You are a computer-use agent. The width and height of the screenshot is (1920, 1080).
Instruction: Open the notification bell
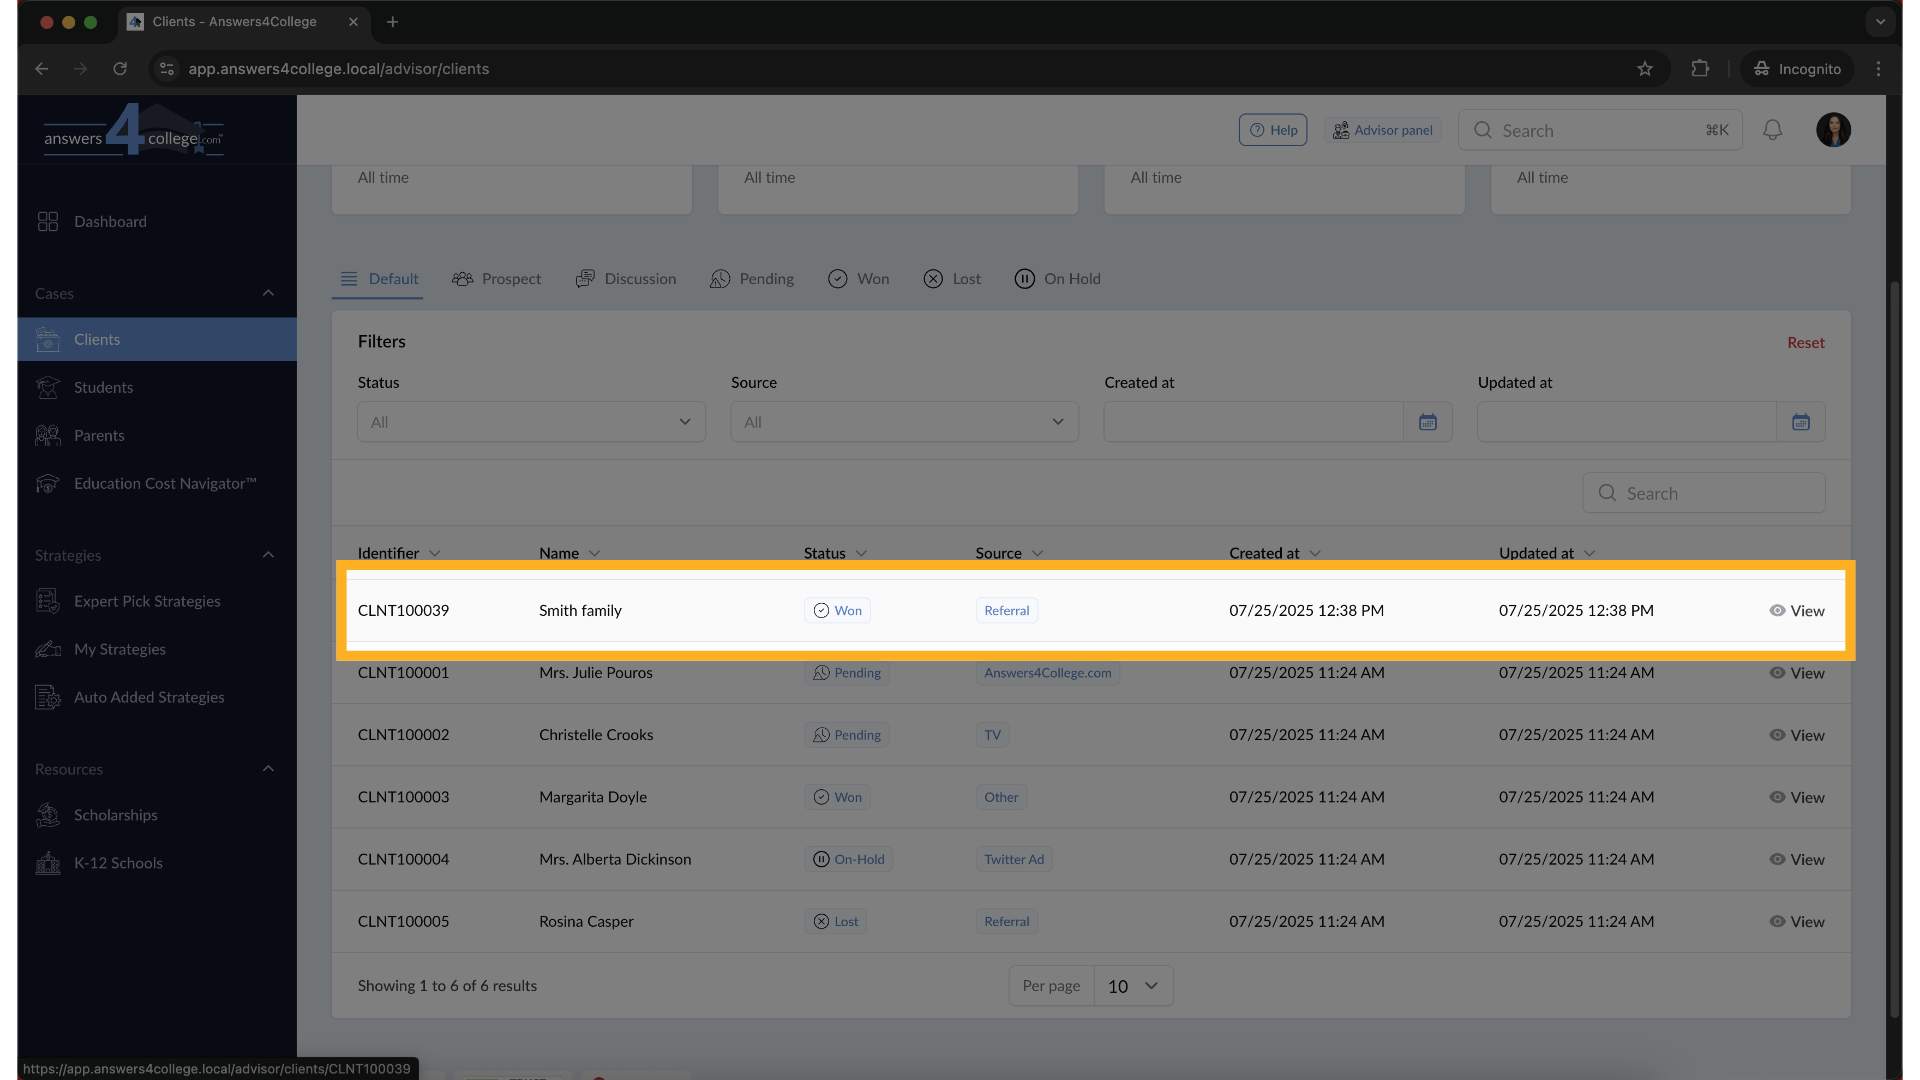[x=1772, y=130]
